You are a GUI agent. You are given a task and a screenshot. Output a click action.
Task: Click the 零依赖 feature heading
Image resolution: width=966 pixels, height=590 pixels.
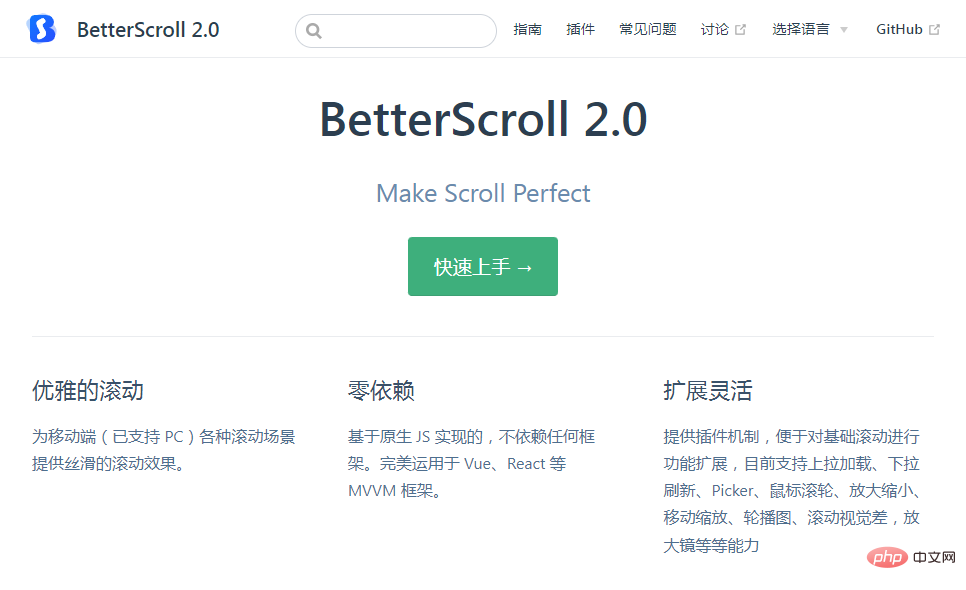(x=381, y=391)
